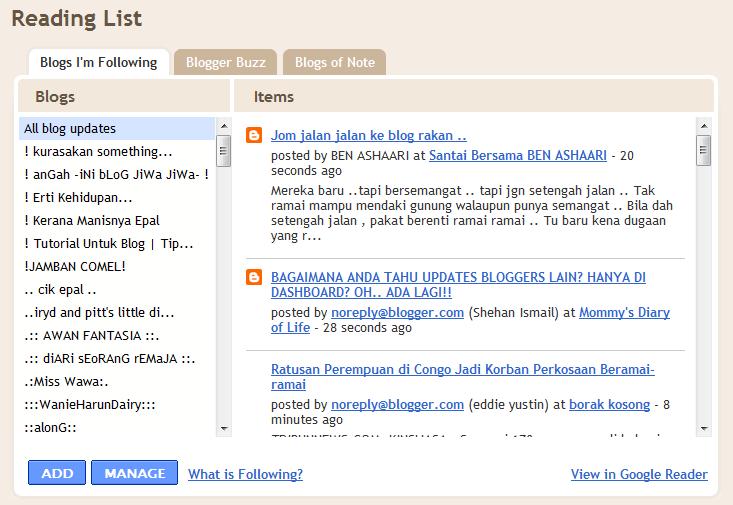Click Blogger icon beside BAGAIMANA ANDA TAHU post
The height and width of the screenshot is (505, 733).
click(254, 277)
